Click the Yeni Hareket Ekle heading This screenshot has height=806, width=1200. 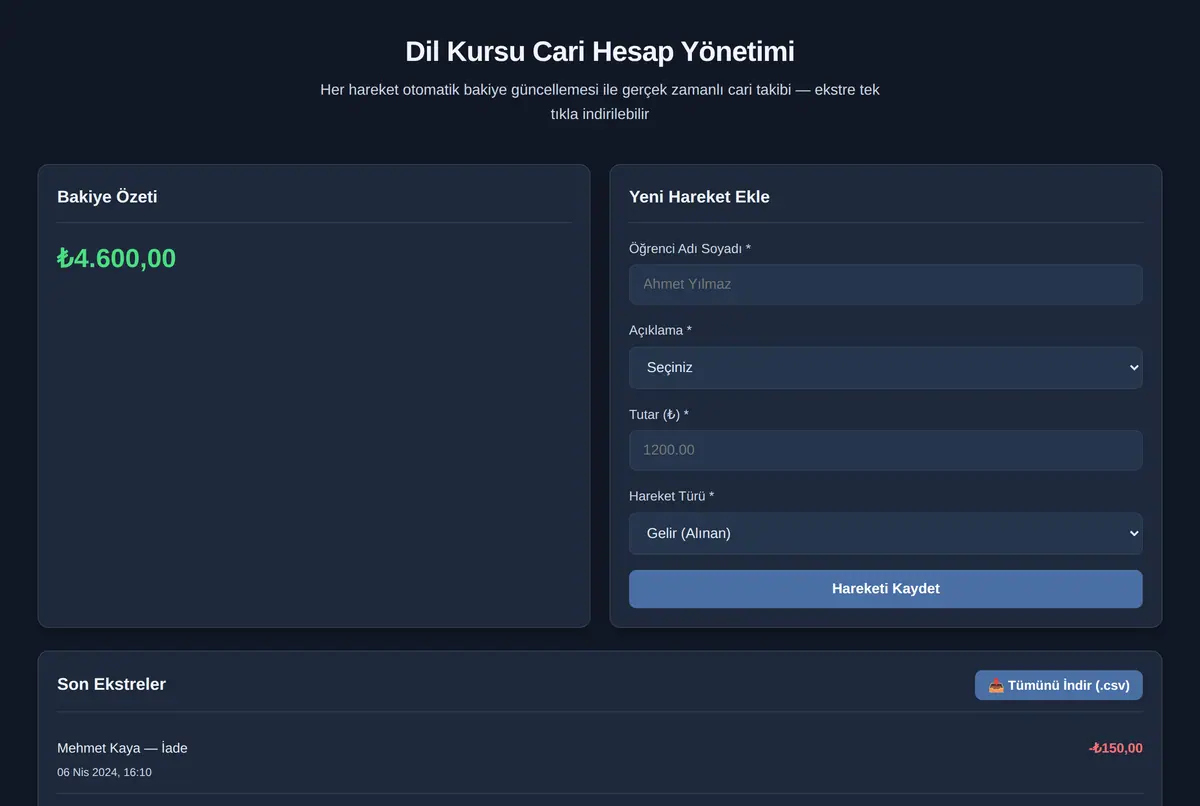[699, 197]
